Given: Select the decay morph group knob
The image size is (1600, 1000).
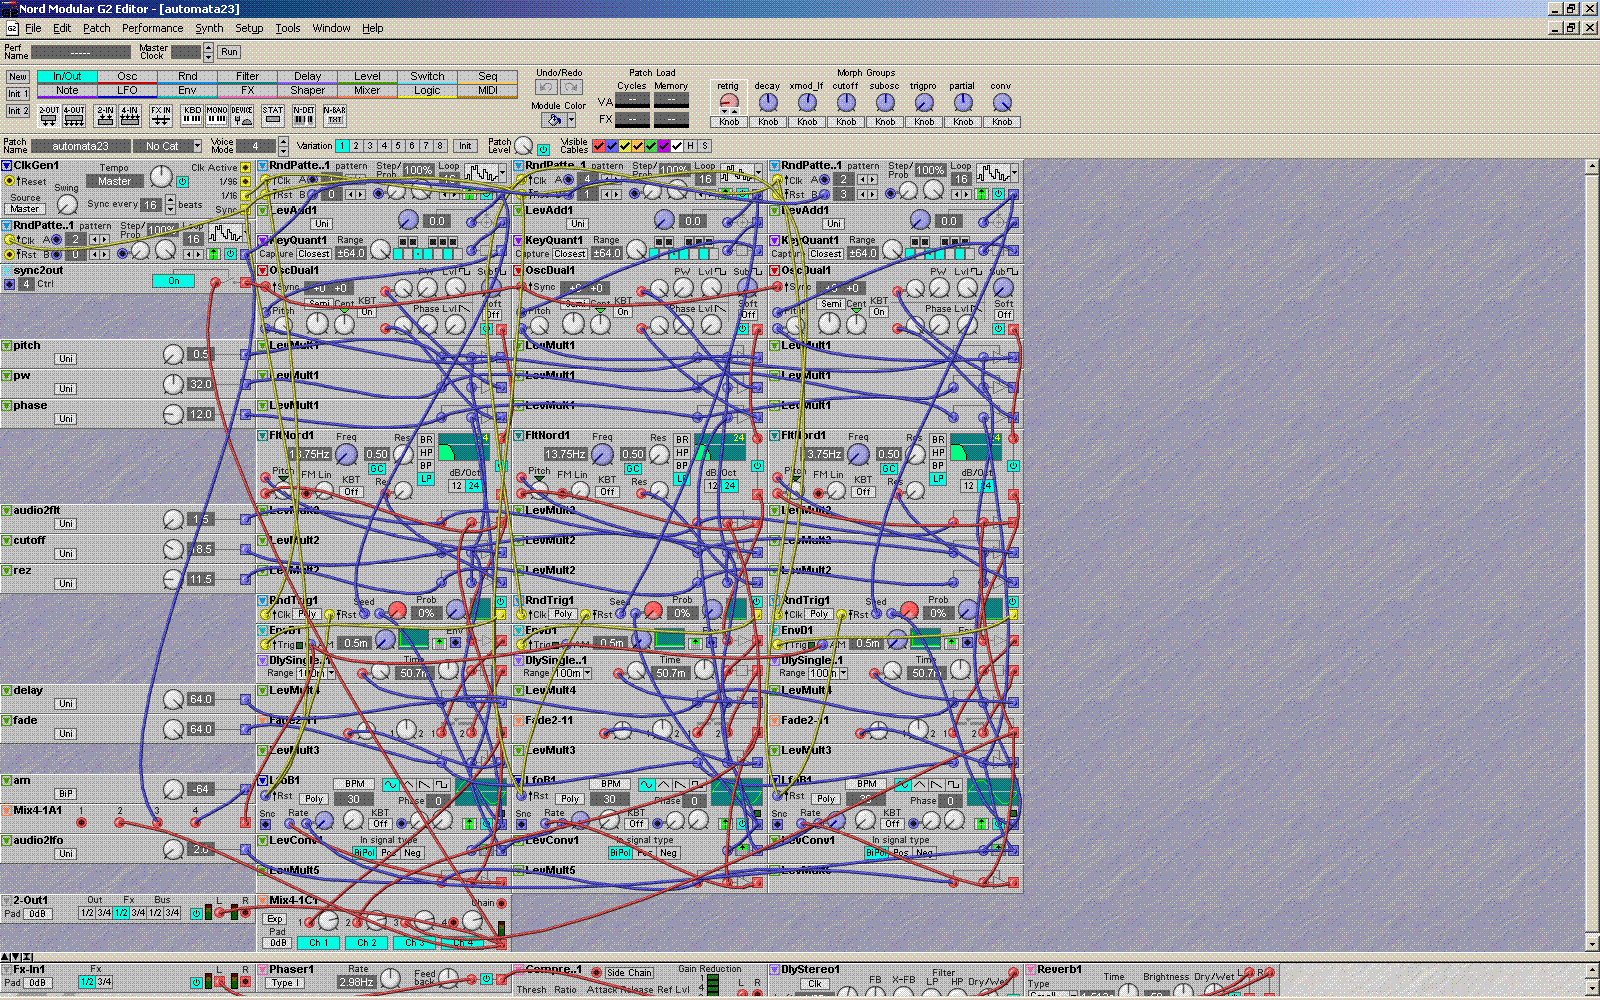Looking at the screenshot, I should pos(768,102).
